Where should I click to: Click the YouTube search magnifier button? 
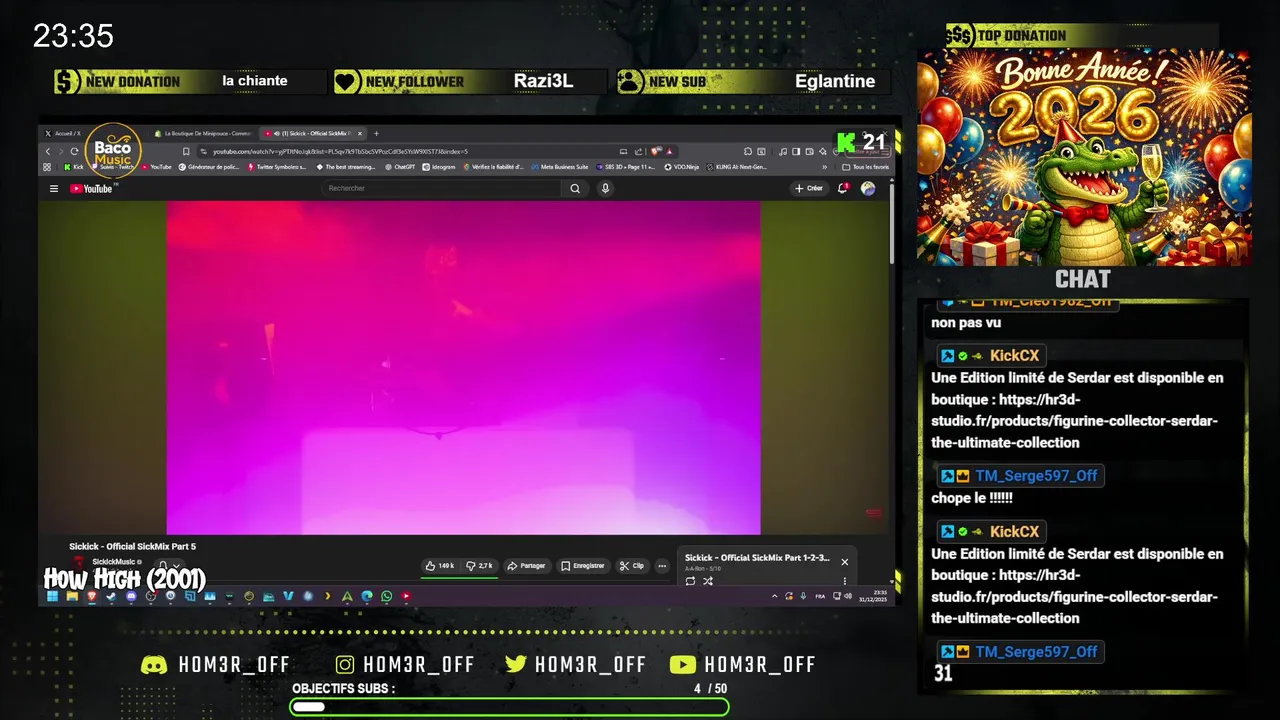point(575,188)
